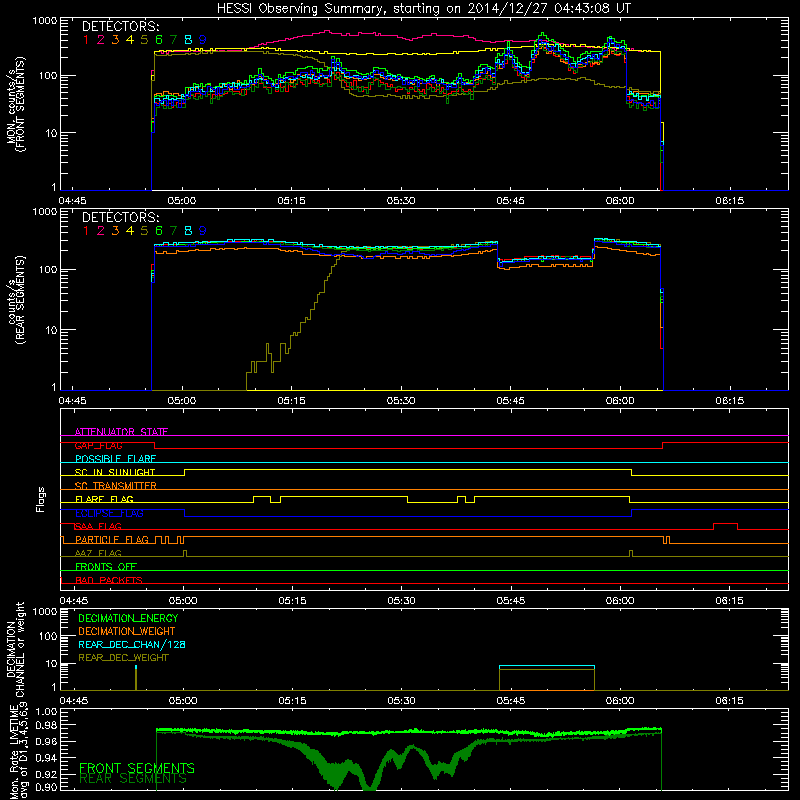The image size is (800, 800).
Task: Select the POSSIBLE_FLARE label
Action: tap(115, 459)
